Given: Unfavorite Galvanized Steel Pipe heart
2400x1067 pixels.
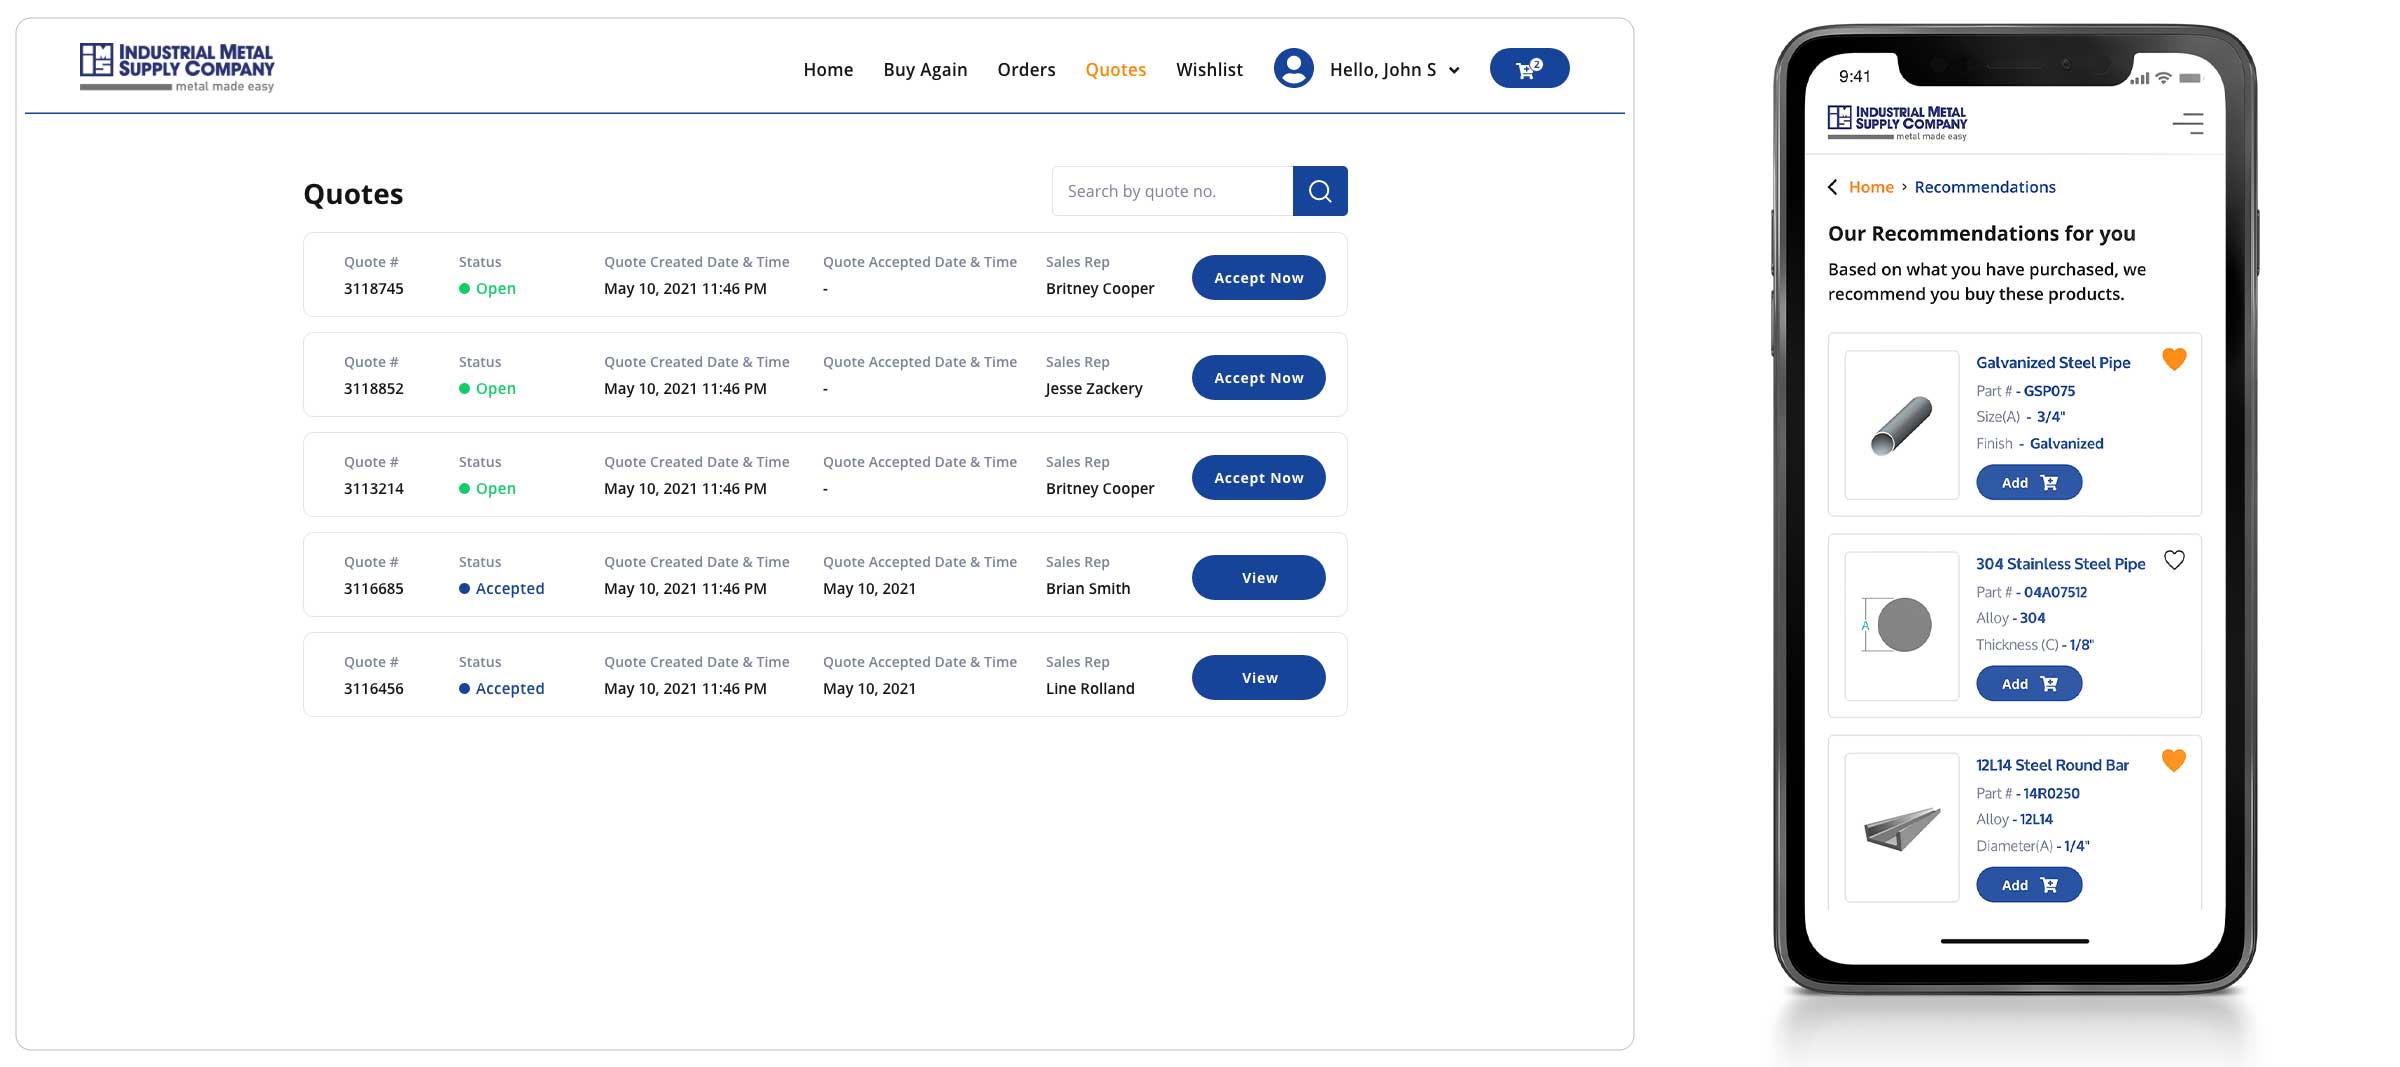Looking at the screenshot, I should [x=2174, y=359].
